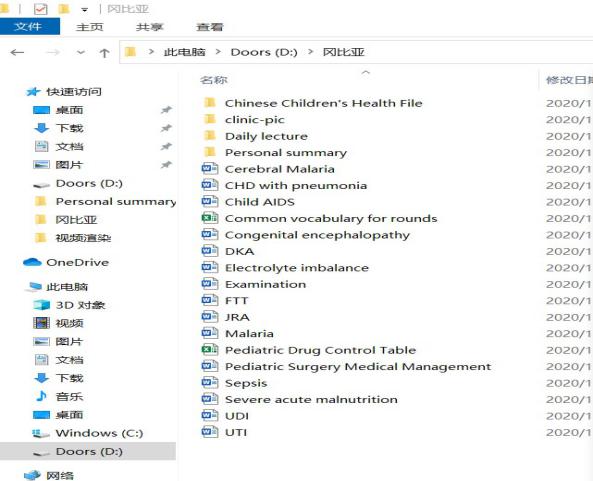Select Windows (C:) drive in the navigation pane

(99, 433)
